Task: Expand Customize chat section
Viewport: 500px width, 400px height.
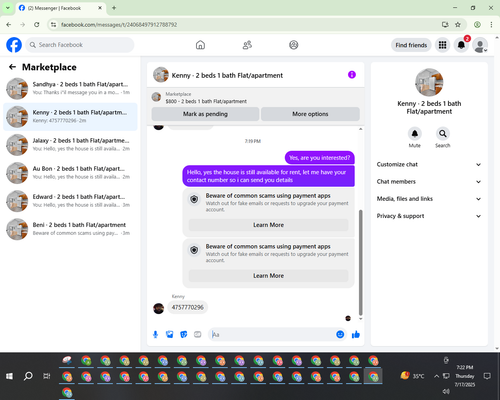Action: coord(429,164)
